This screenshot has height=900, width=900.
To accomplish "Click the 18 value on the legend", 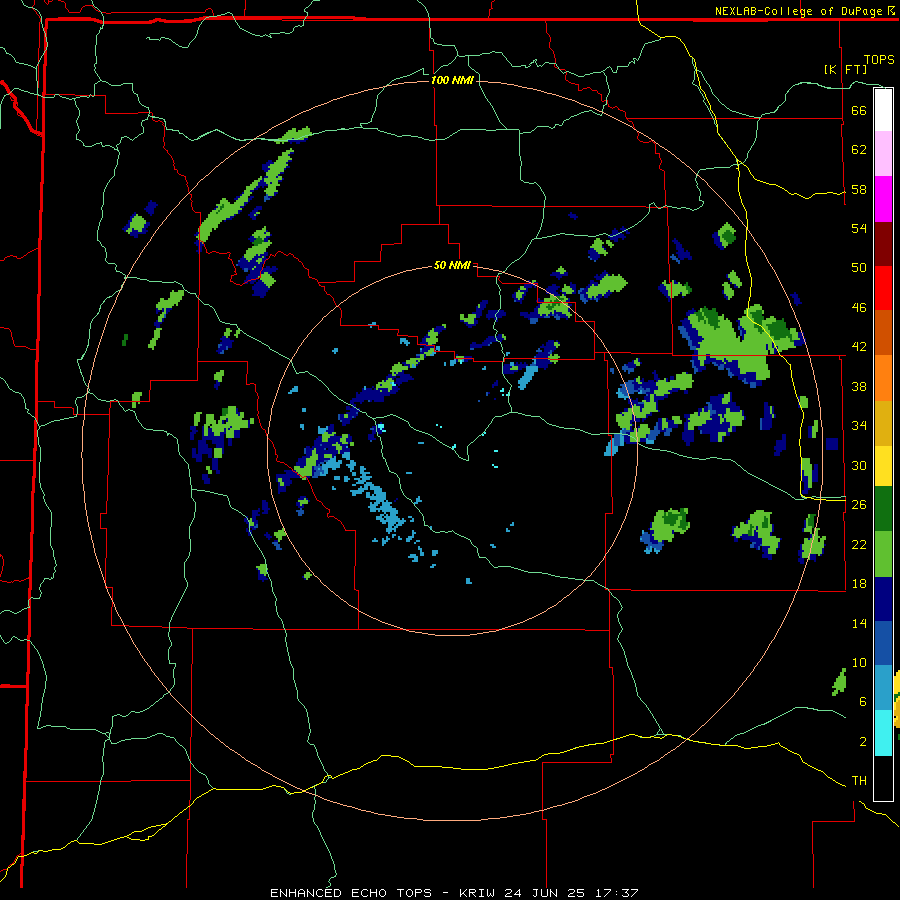I will click(x=859, y=584).
